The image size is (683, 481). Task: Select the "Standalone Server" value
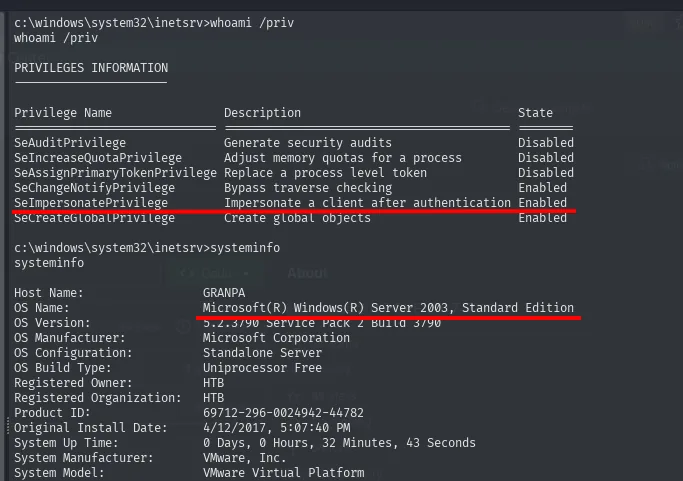point(262,353)
